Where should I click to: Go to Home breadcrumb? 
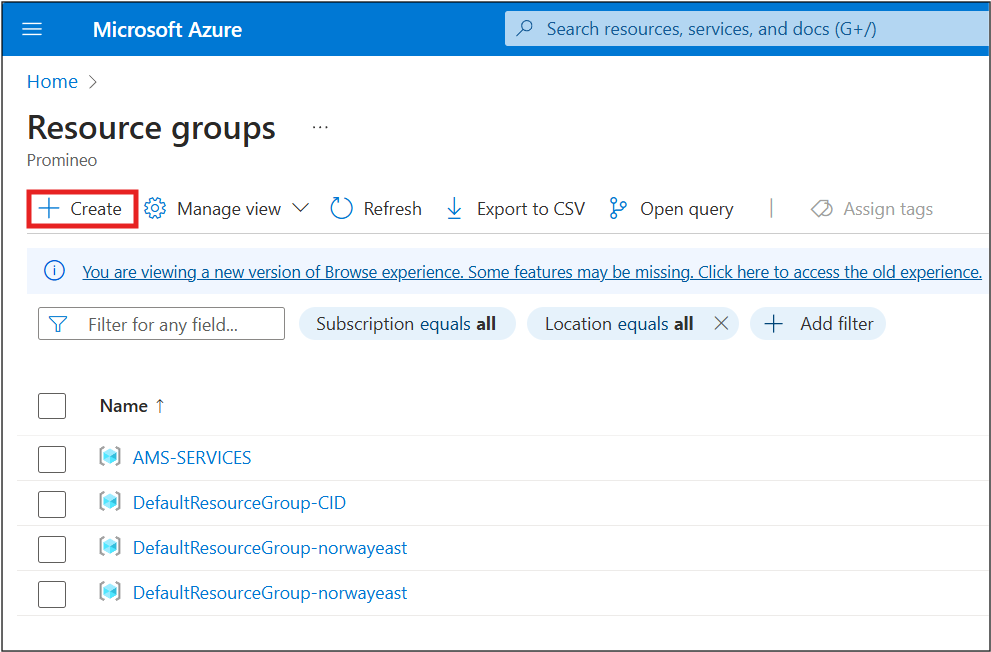[52, 82]
